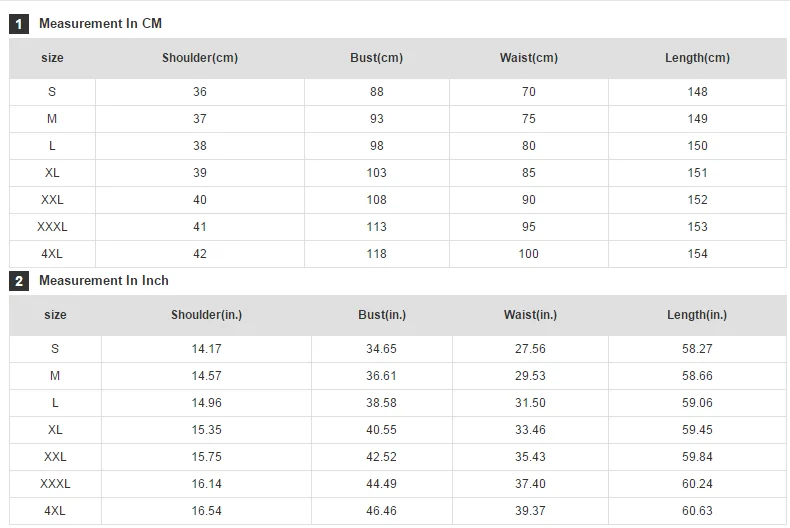Select the Measurement In CM heading
The height and width of the screenshot is (528, 790).
(100, 24)
